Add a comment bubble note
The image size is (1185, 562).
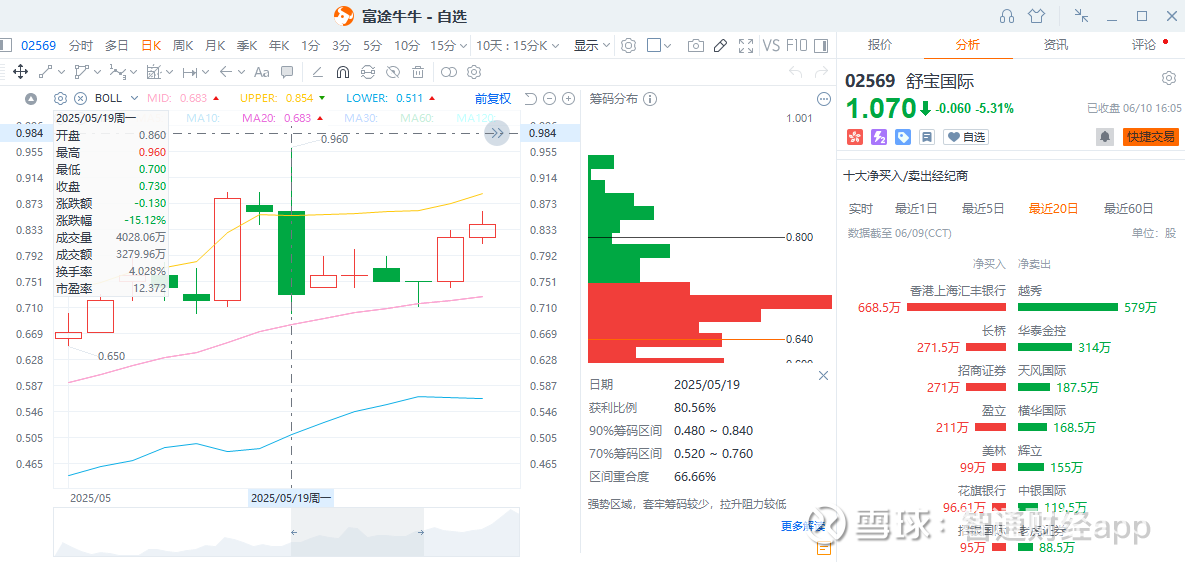click(x=287, y=73)
